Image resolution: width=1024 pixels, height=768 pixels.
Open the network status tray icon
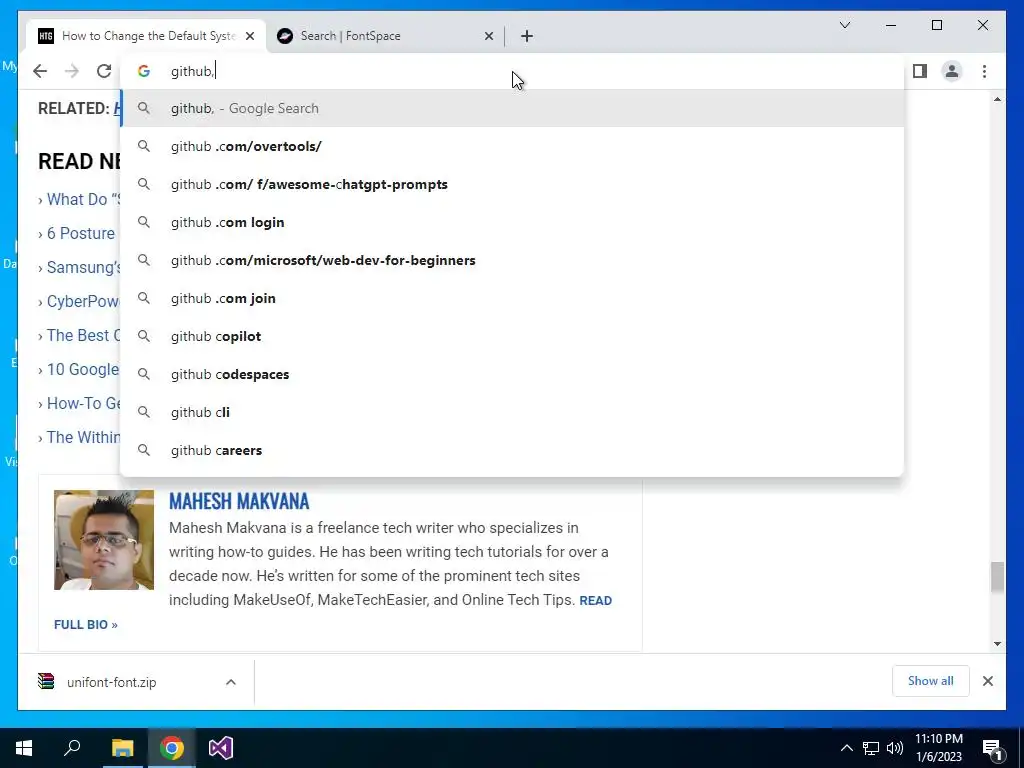(871, 748)
